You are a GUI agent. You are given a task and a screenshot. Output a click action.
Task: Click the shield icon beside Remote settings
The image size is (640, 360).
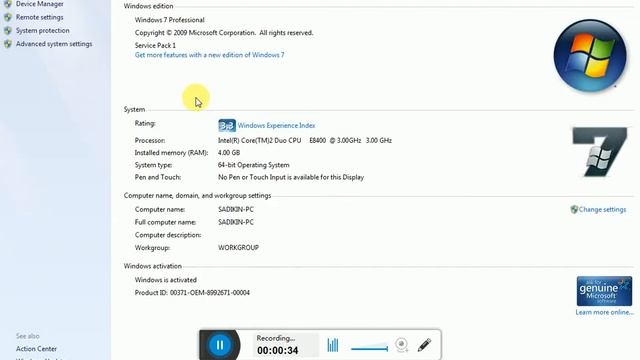pyautogui.click(x=8, y=17)
